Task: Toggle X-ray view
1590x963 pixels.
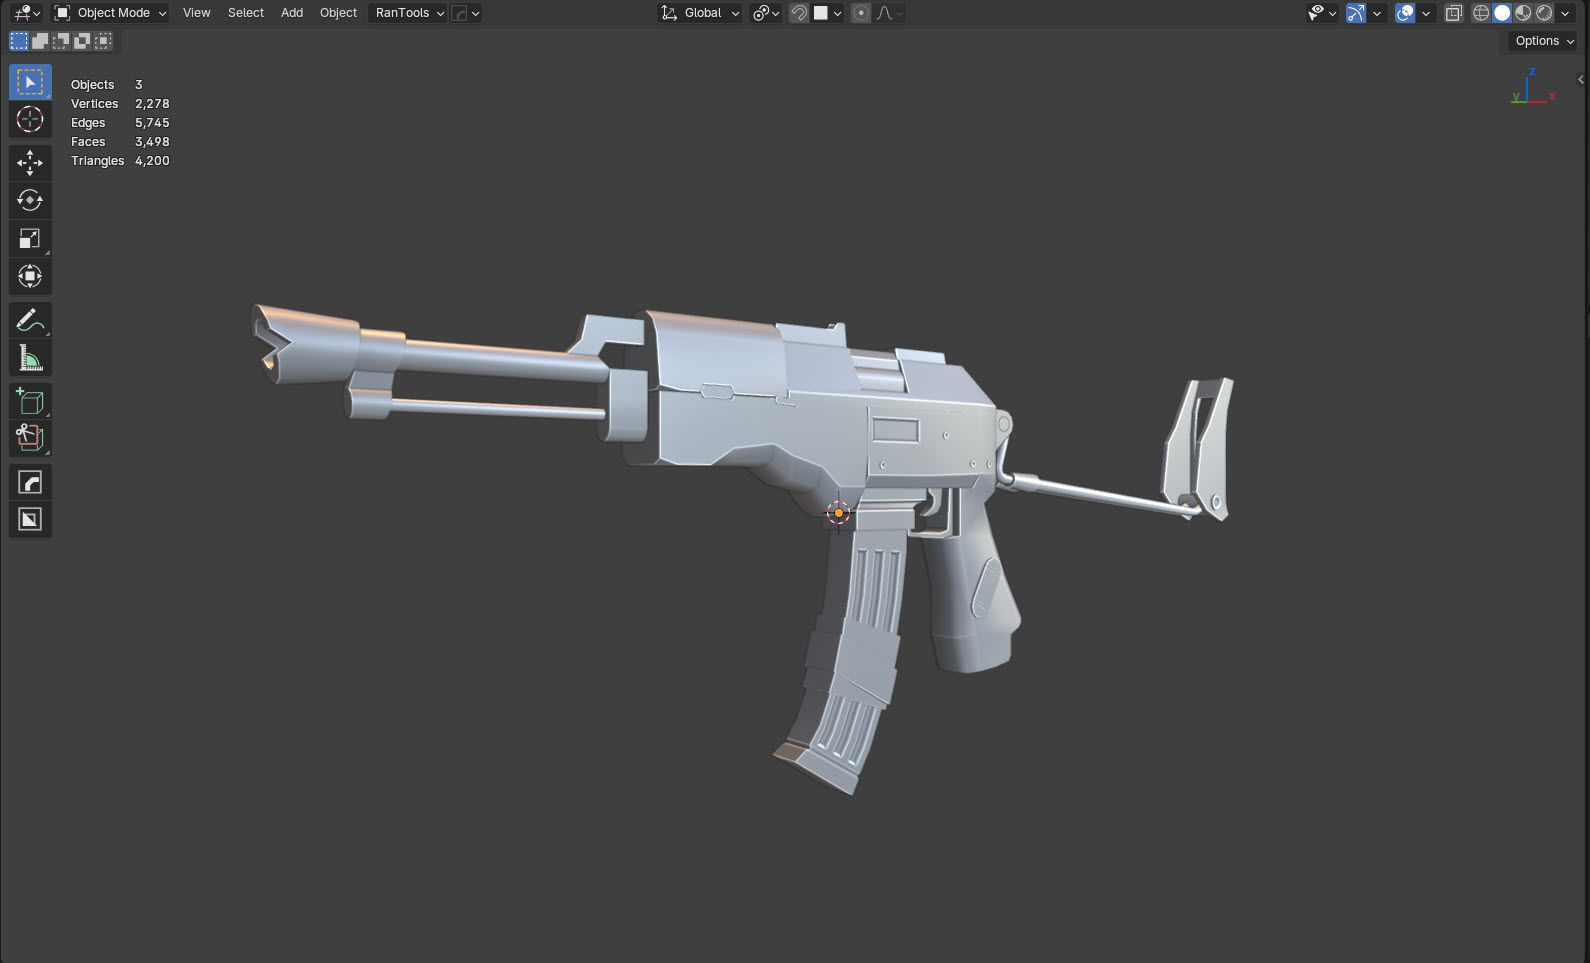Action: (1454, 13)
